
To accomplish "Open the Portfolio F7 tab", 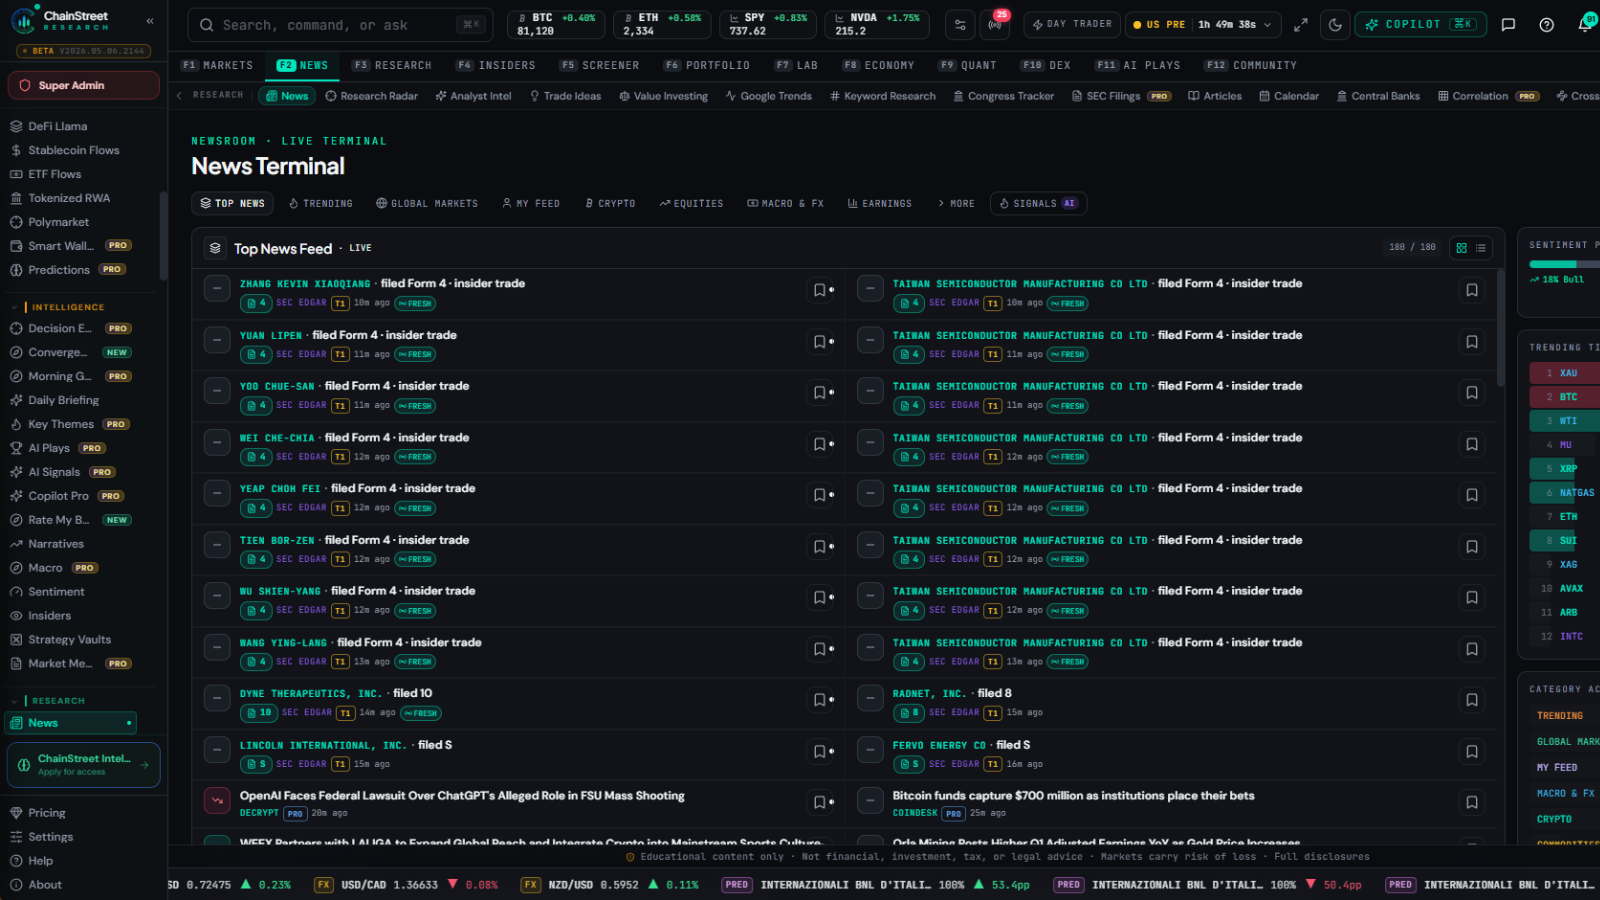I will click(706, 65).
